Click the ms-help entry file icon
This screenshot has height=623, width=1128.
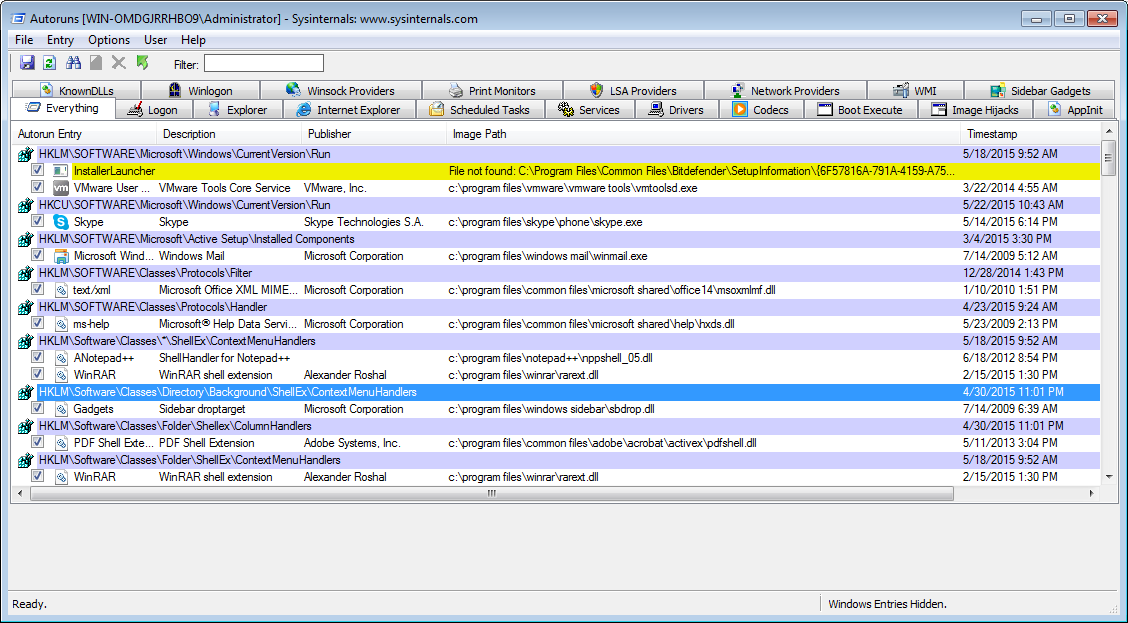[x=61, y=324]
